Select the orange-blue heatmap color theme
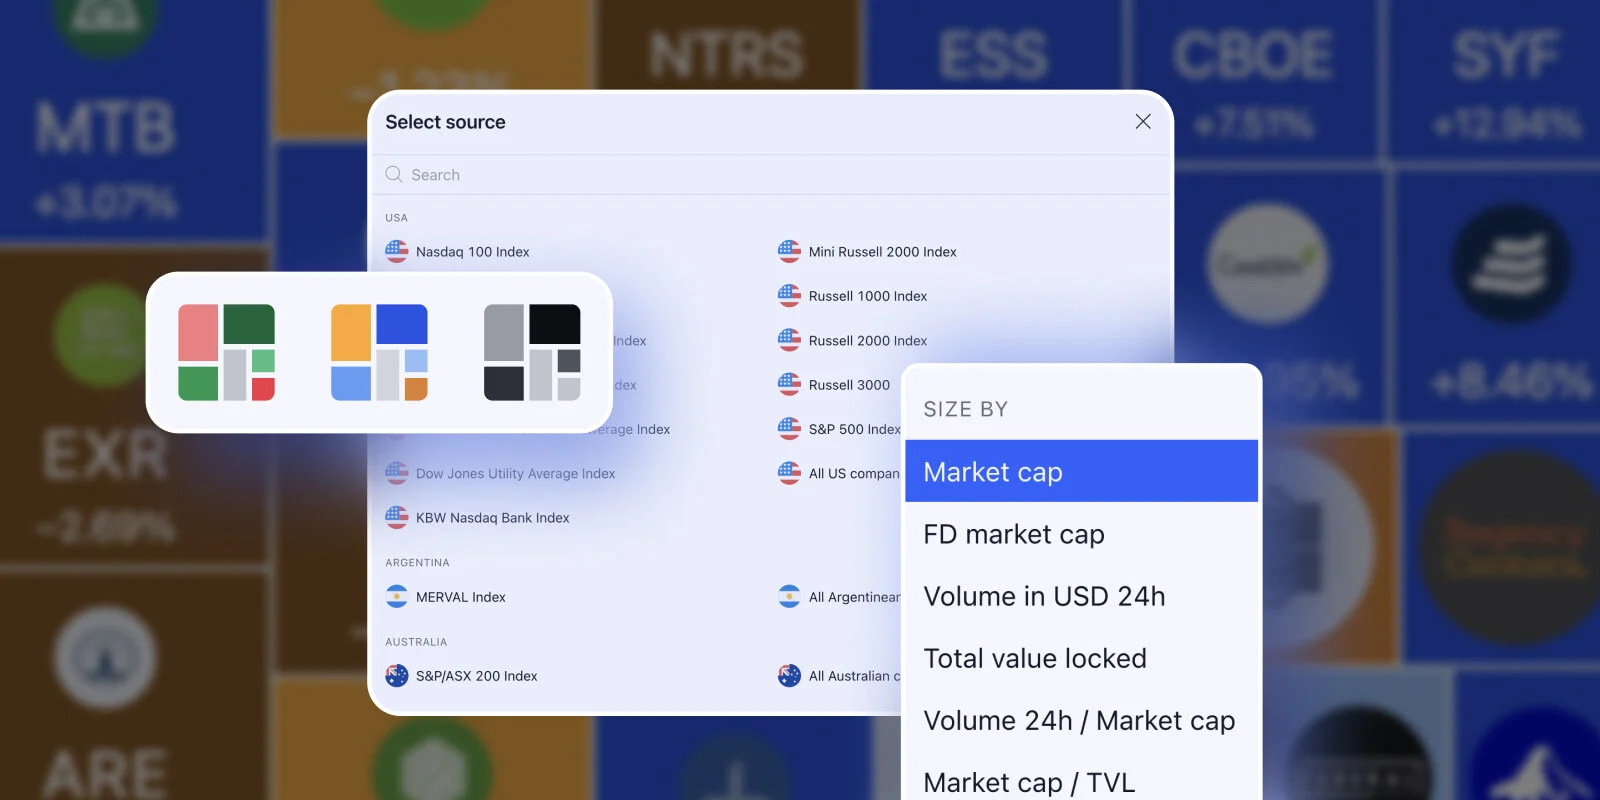1600x800 pixels. pos(379,352)
